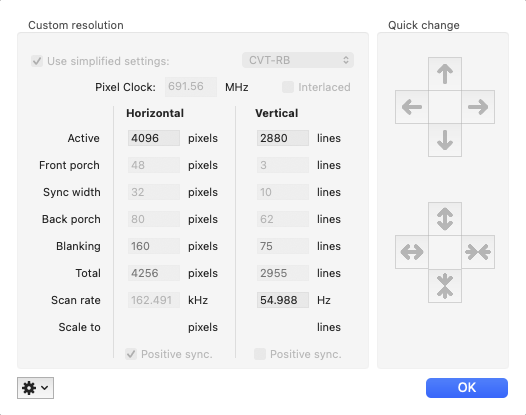Click the vertical Active lines field
The image size is (526, 415).
pyautogui.click(x=283, y=138)
